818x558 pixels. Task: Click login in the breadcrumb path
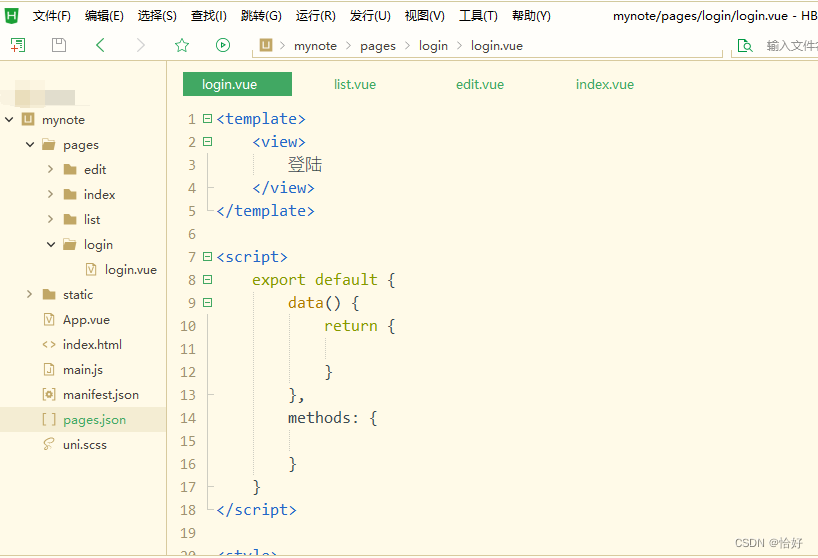[433, 46]
